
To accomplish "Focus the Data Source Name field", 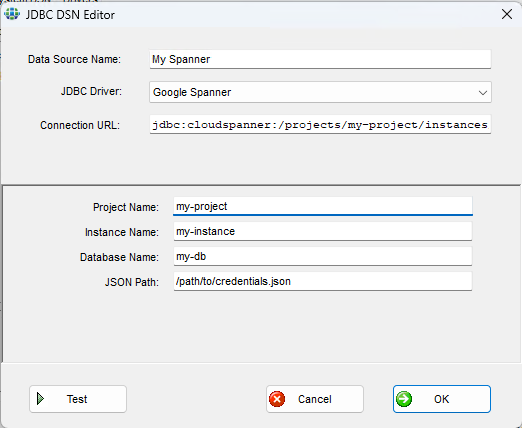I will [320, 59].
